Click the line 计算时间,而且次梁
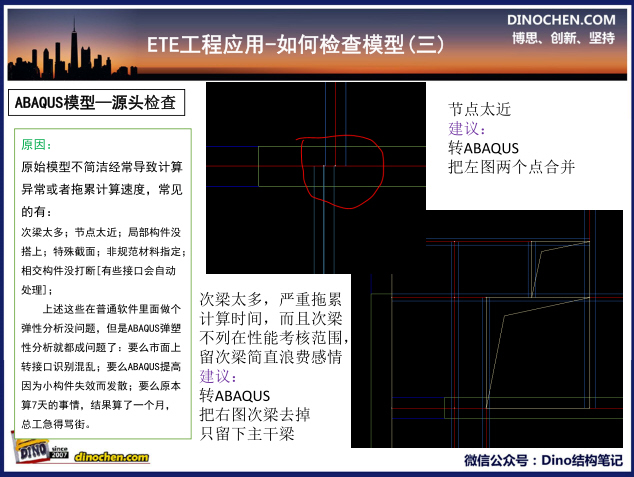 click(x=271, y=319)
